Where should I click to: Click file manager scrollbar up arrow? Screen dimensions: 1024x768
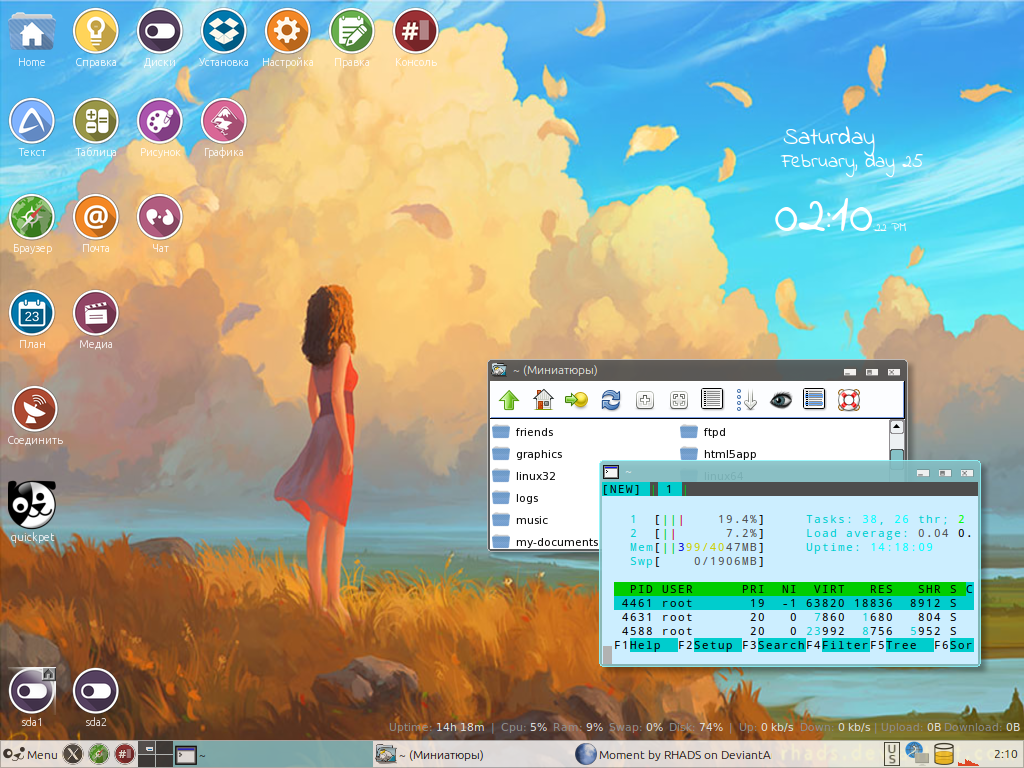[x=897, y=427]
